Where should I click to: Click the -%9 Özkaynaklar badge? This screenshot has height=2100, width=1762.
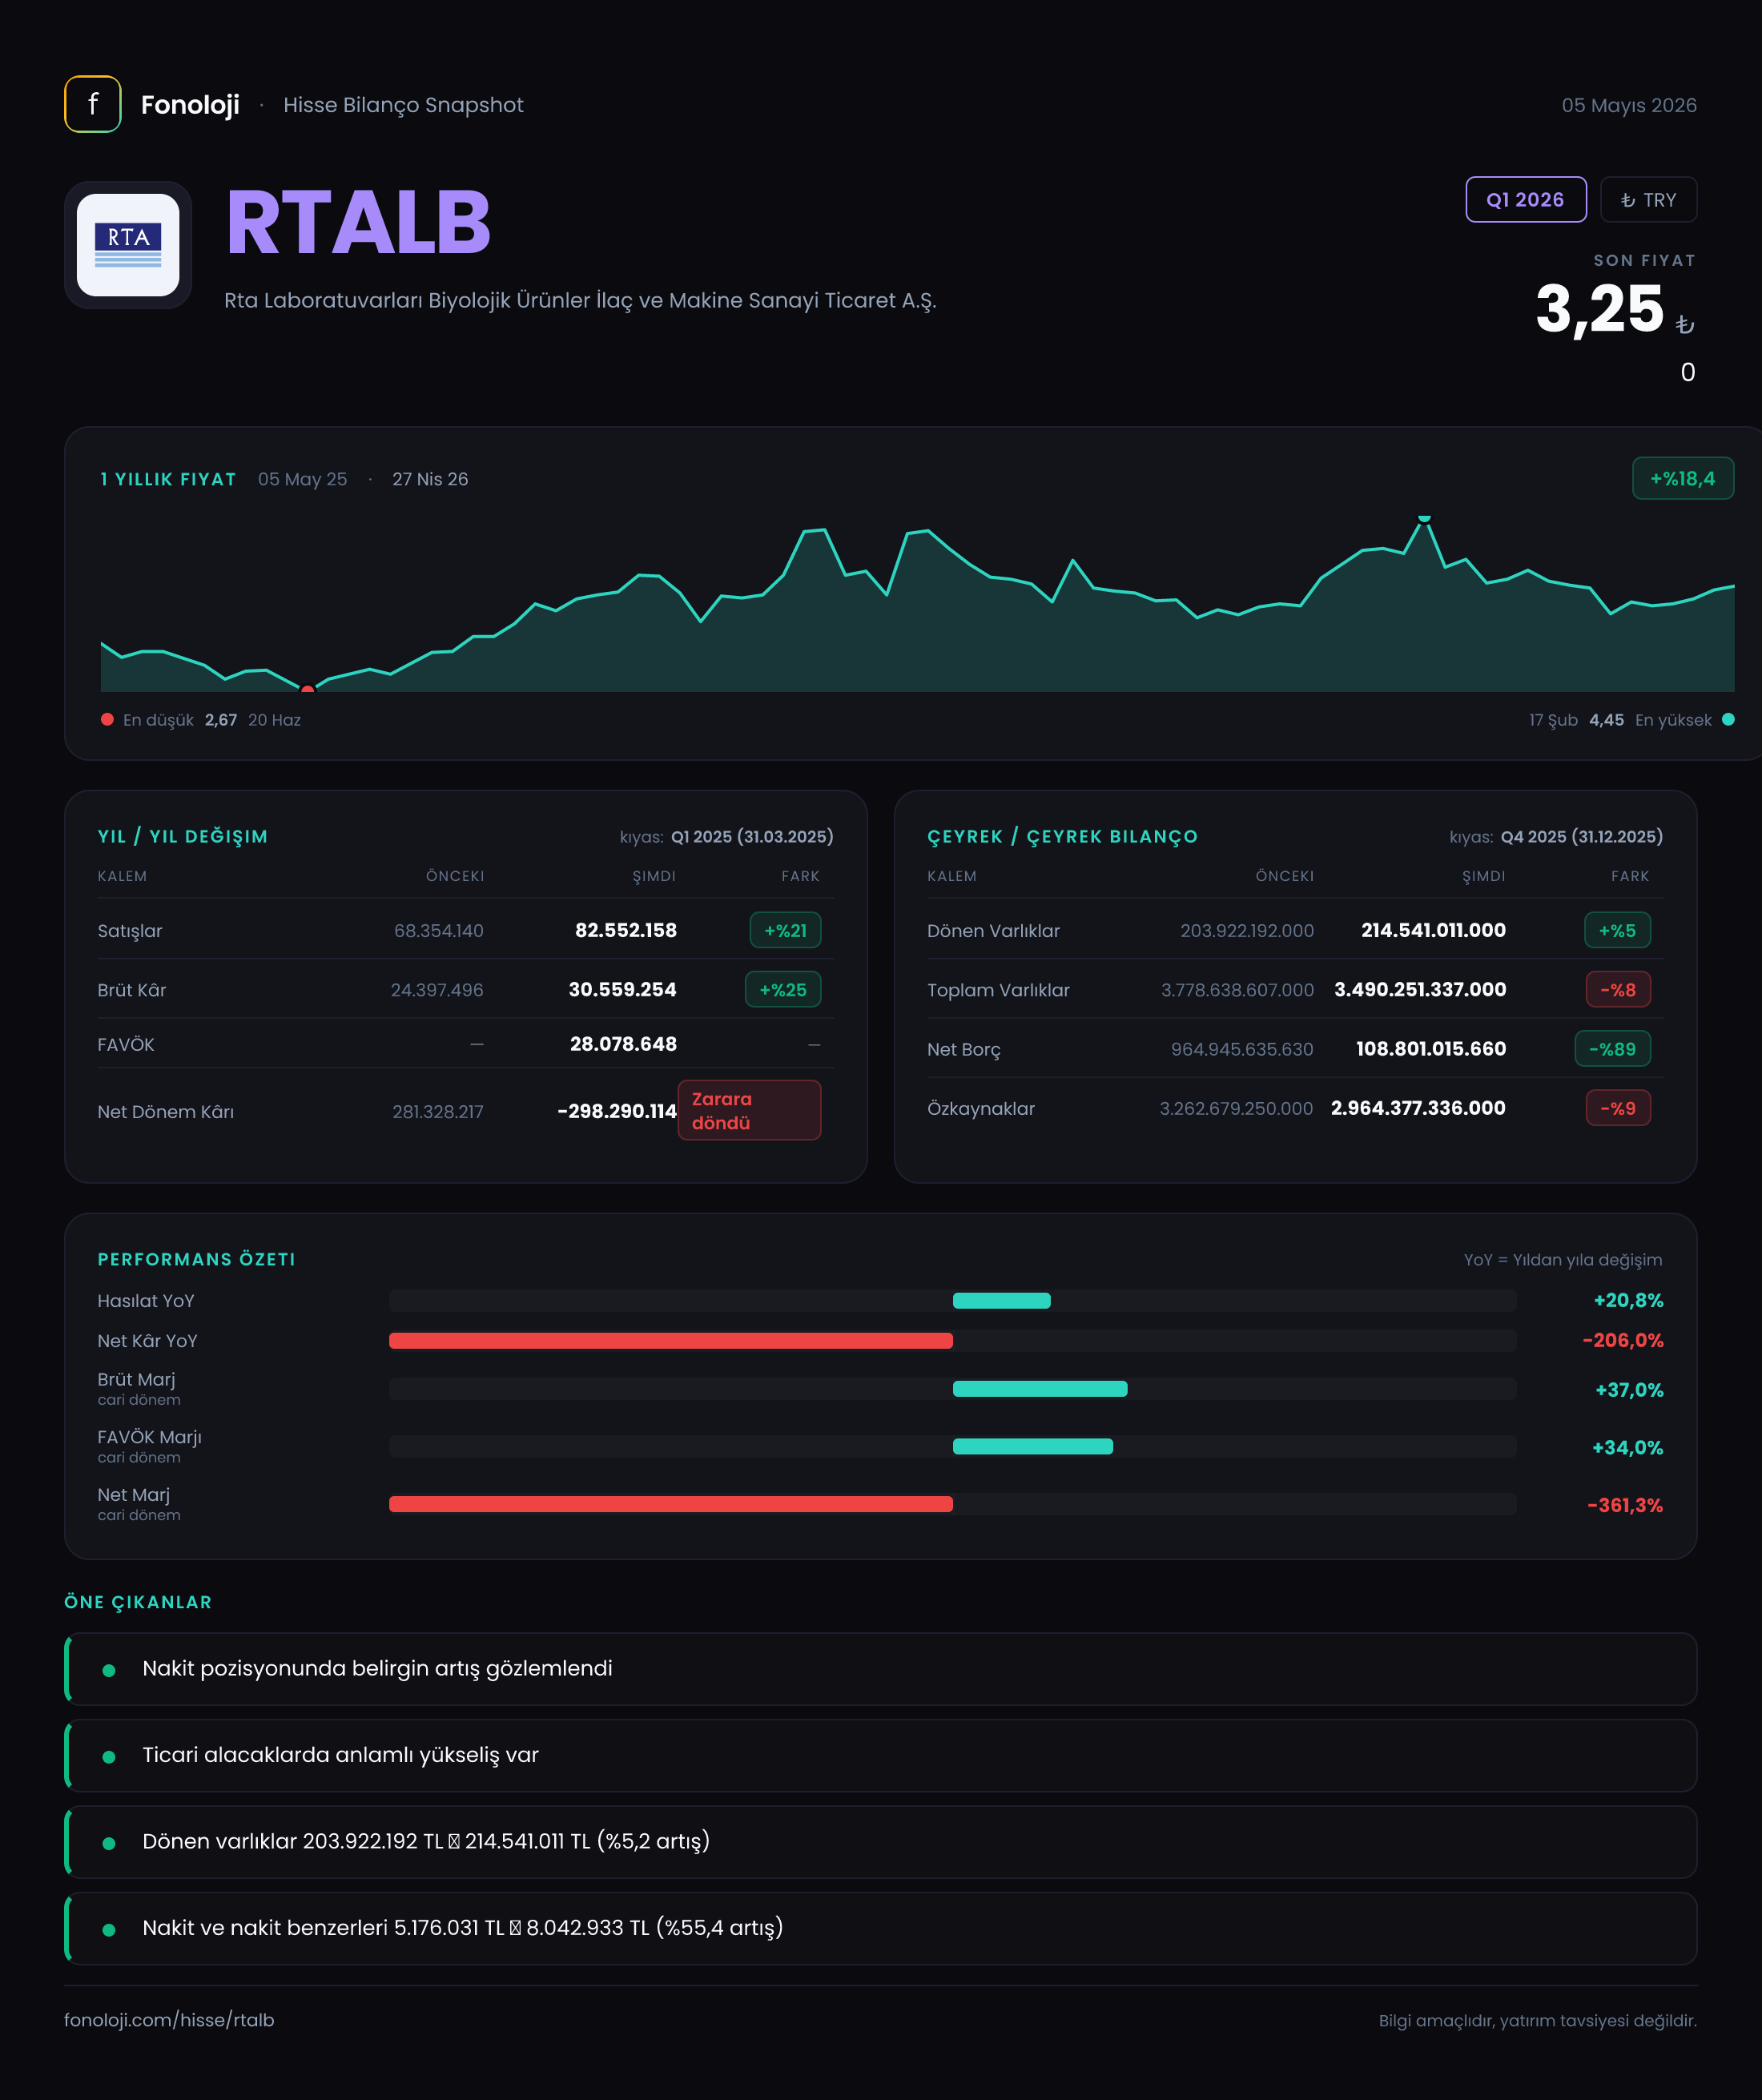[1618, 1108]
